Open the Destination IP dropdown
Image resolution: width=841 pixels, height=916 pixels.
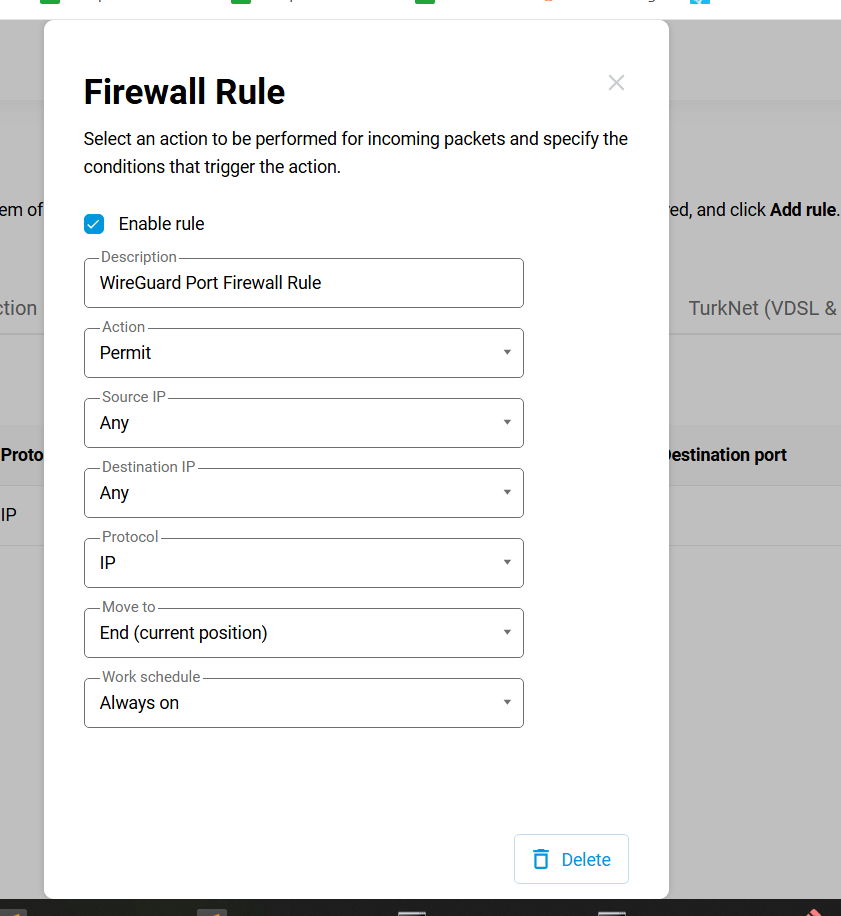304,493
